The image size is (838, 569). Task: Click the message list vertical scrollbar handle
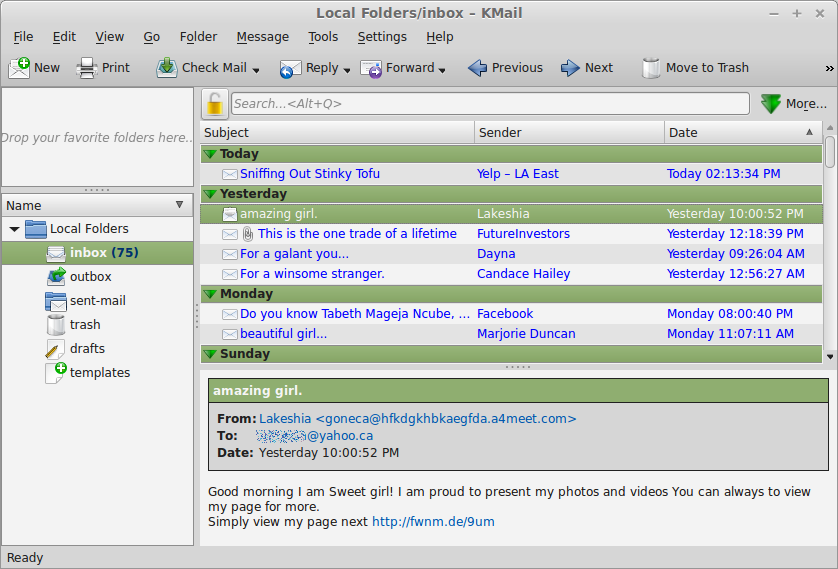(x=829, y=152)
